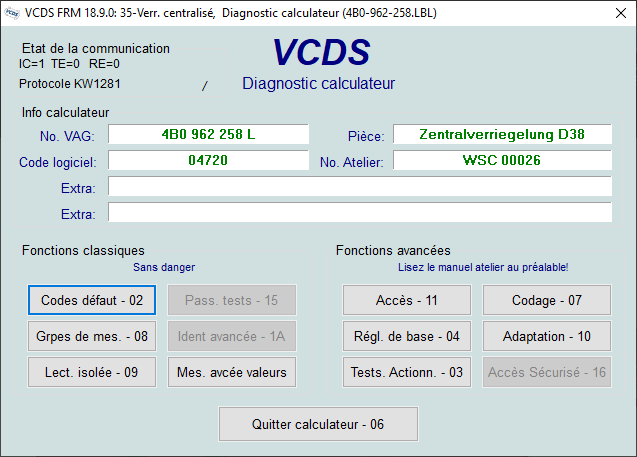Click the 'Sans danger' label
The width and height of the screenshot is (637, 457).
[x=164, y=267]
